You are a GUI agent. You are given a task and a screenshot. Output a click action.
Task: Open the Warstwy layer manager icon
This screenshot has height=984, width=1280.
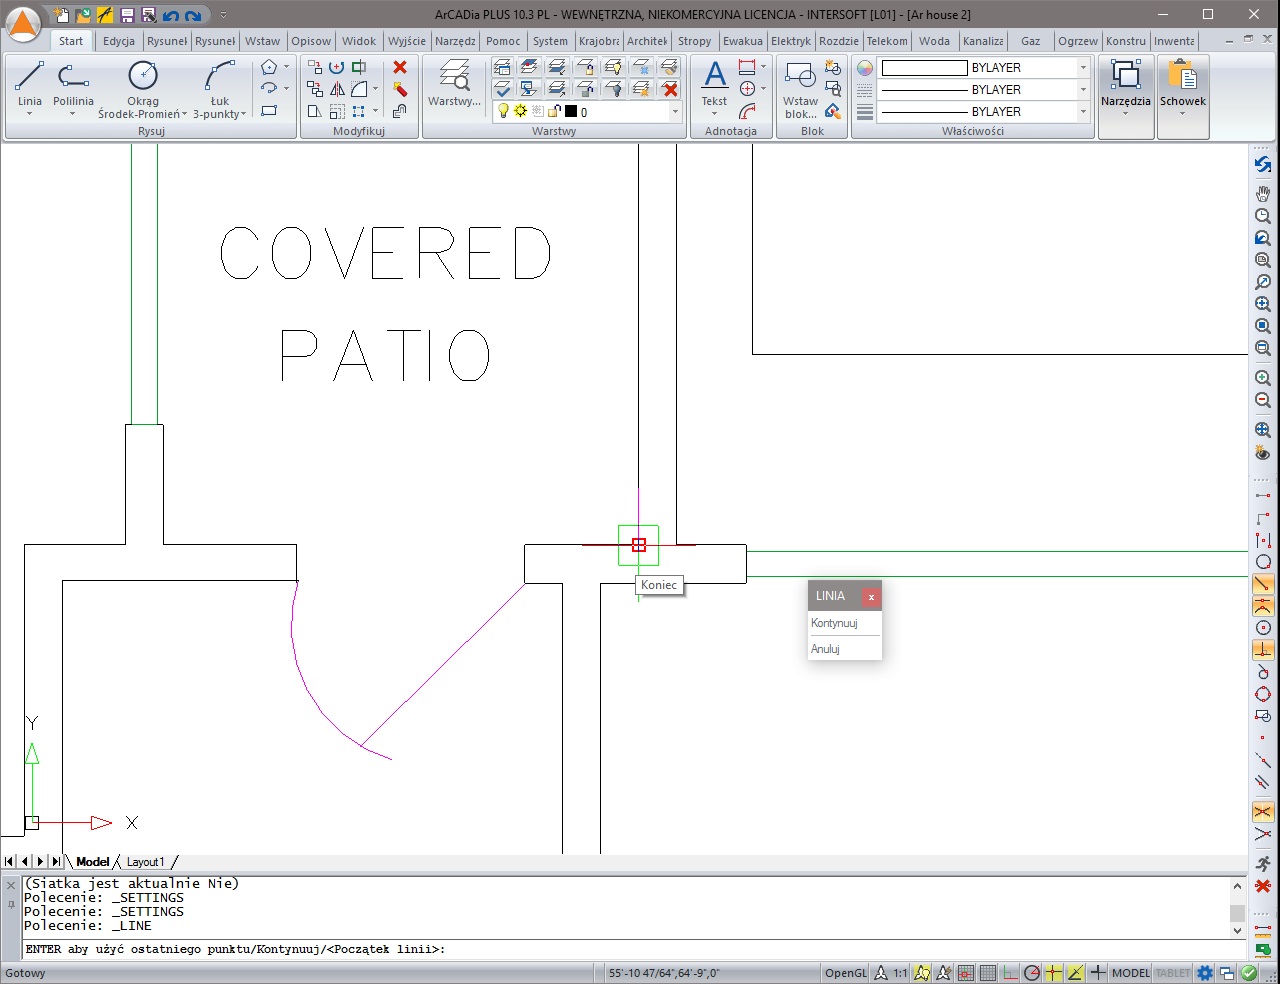point(454,83)
